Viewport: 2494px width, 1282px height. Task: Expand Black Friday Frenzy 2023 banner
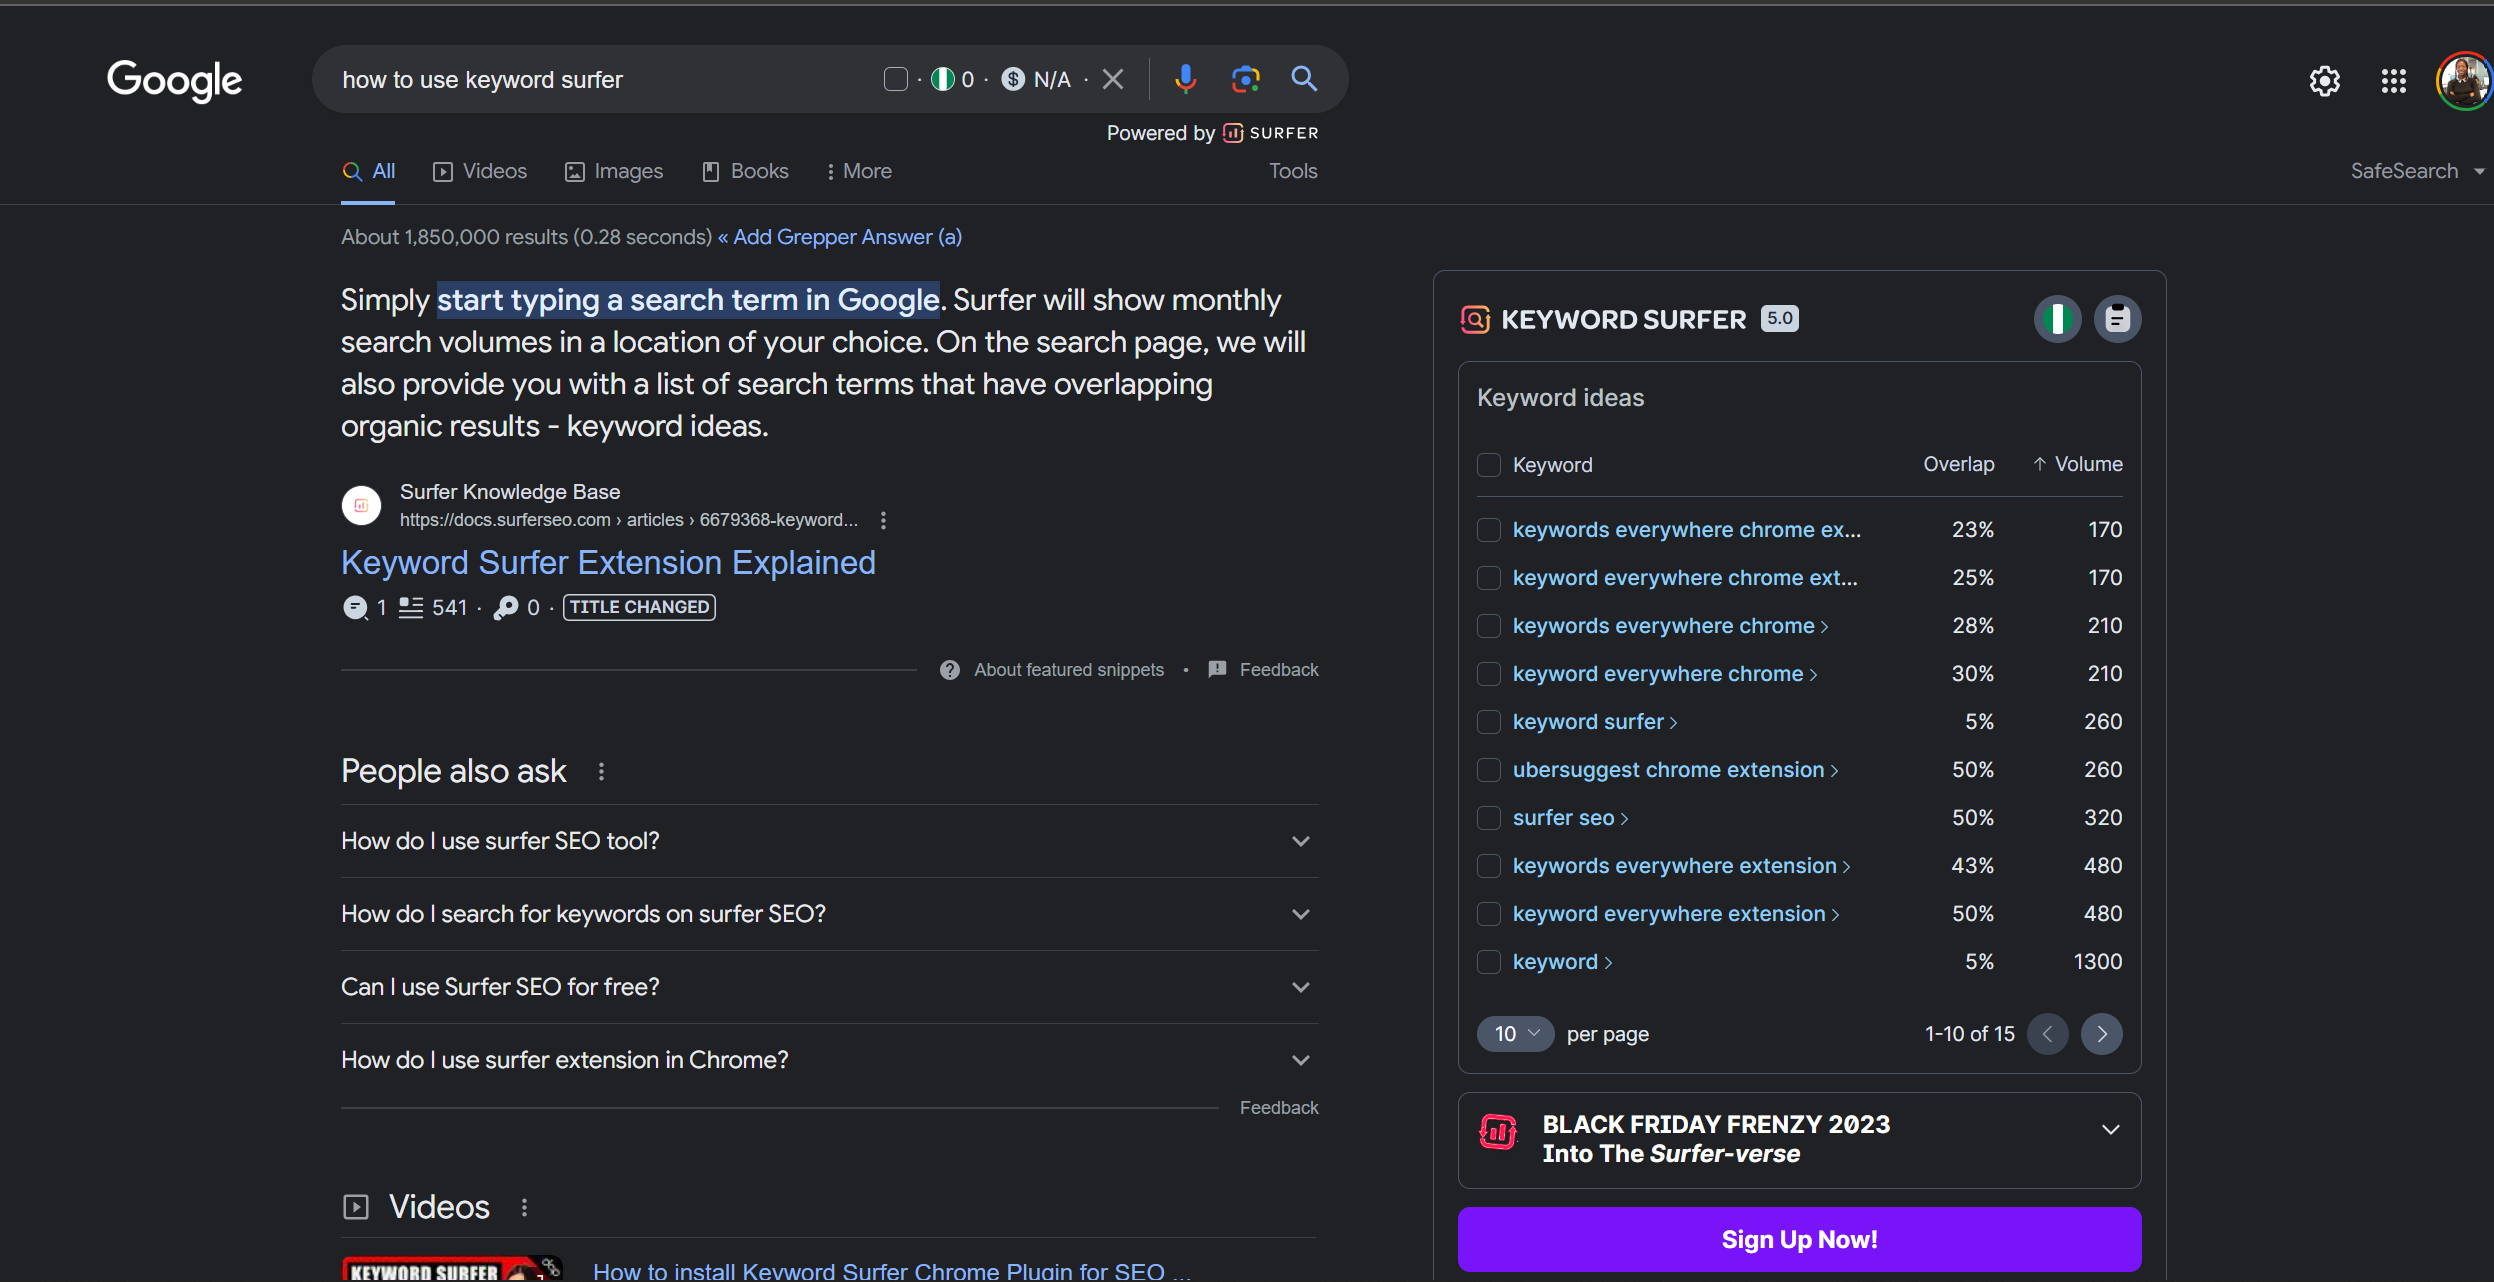pos(2110,1130)
